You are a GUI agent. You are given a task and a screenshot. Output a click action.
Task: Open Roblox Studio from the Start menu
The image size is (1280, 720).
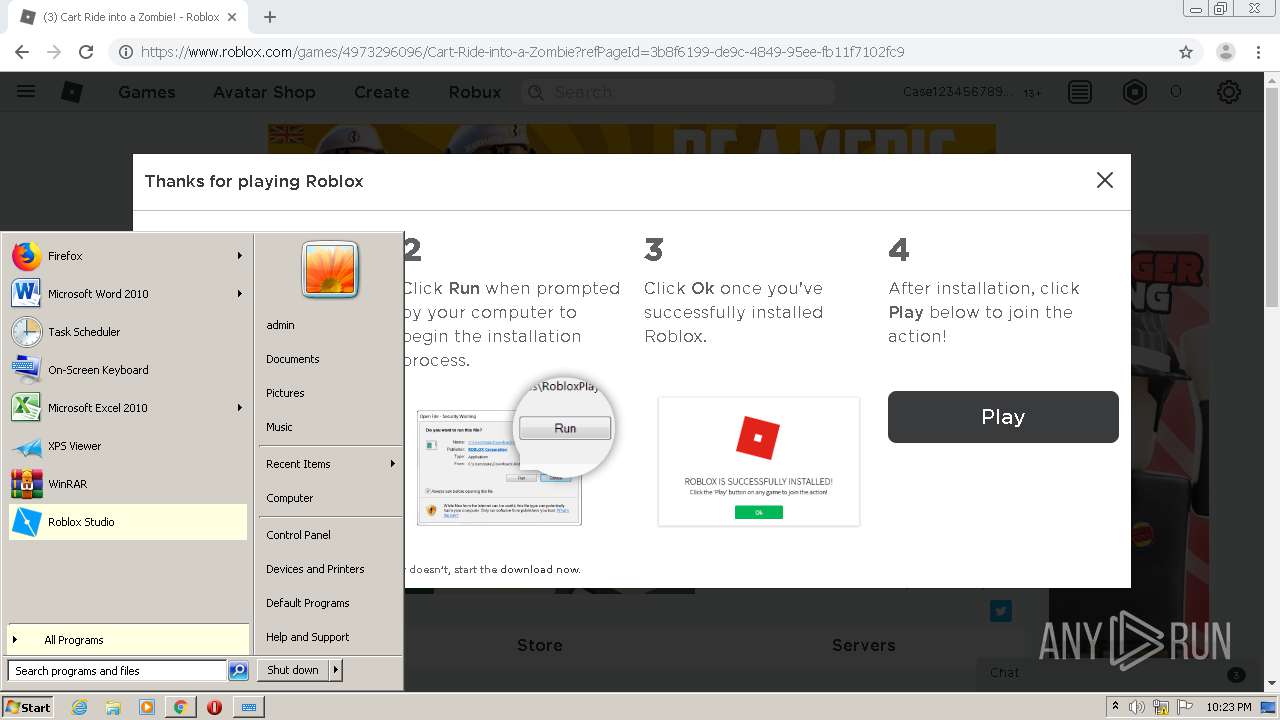tap(127, 522)
